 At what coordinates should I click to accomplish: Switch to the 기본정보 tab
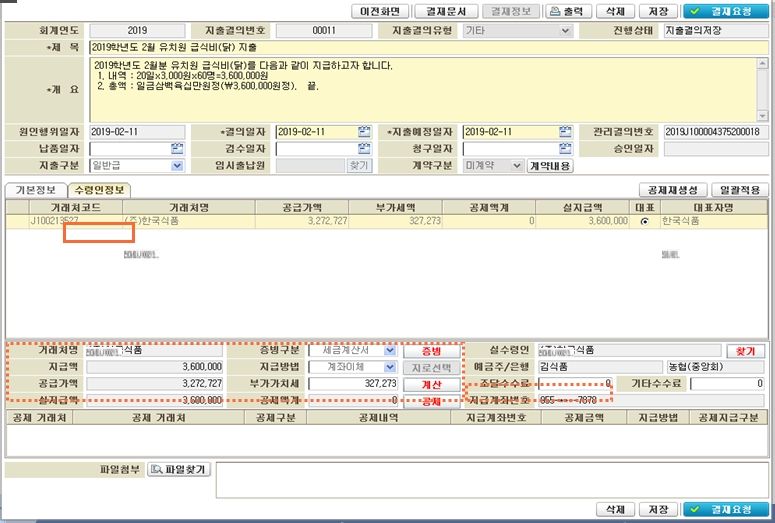point(34,190)
